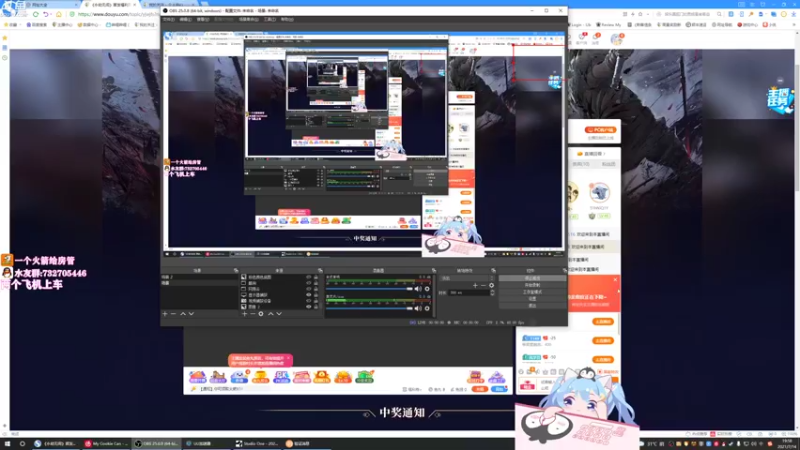Move scene down with arrow icon

pyautogui.click(x=191, y=314)
